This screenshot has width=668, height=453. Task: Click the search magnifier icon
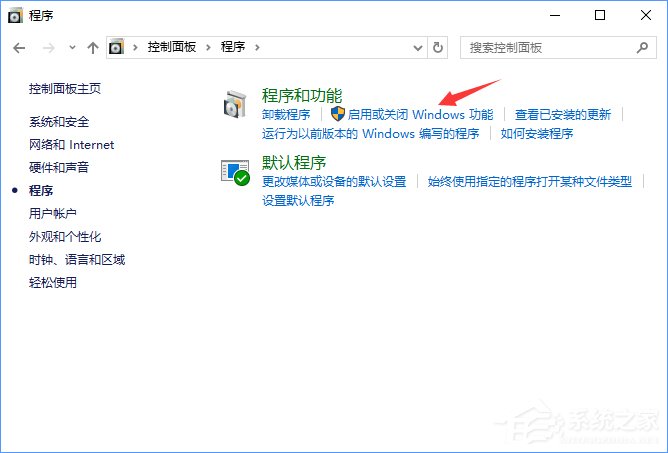coord(642,47)
